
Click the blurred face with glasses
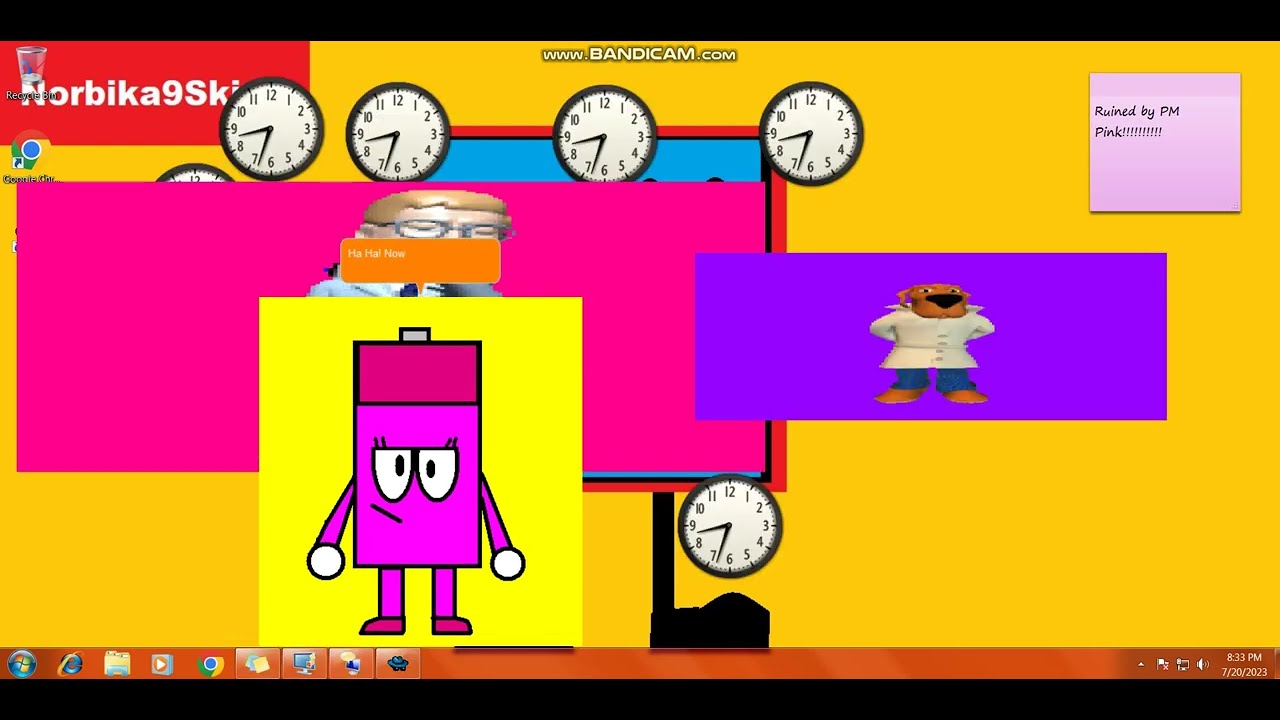coord(435,216)
